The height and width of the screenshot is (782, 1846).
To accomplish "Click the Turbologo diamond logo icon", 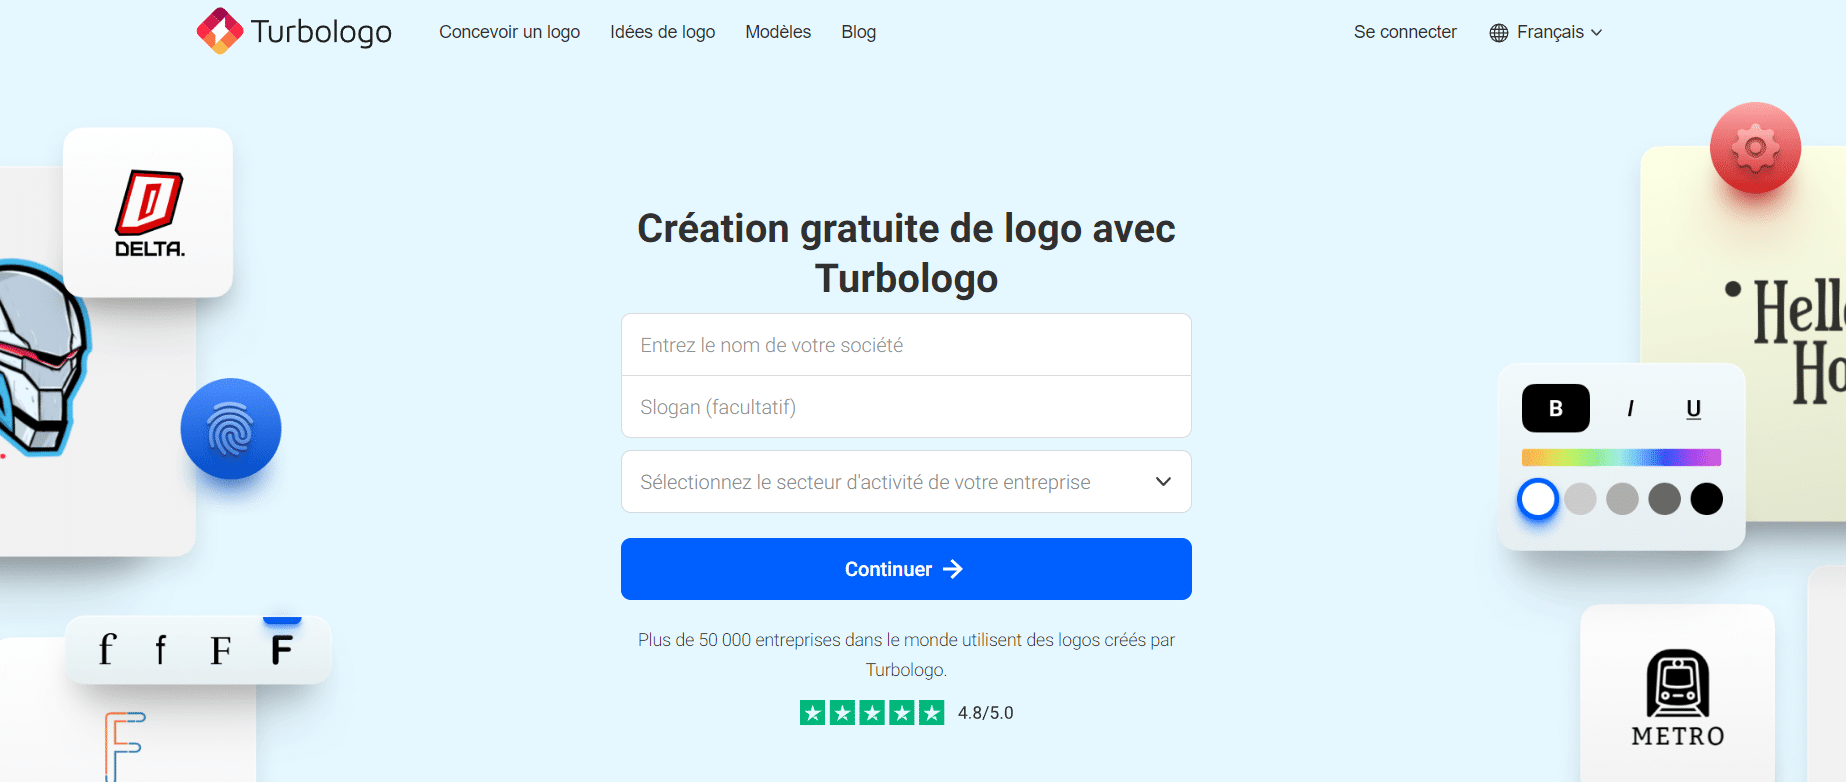I will [x=220, y=31].
